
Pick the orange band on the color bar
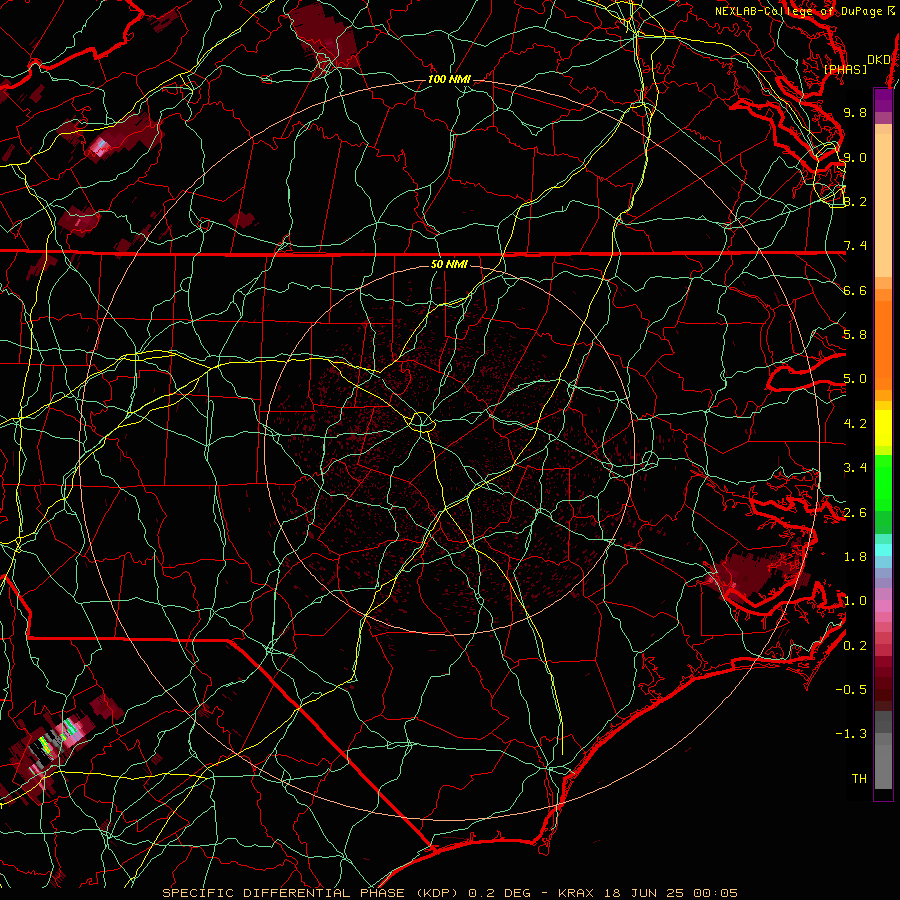click(x=883, y=344)
